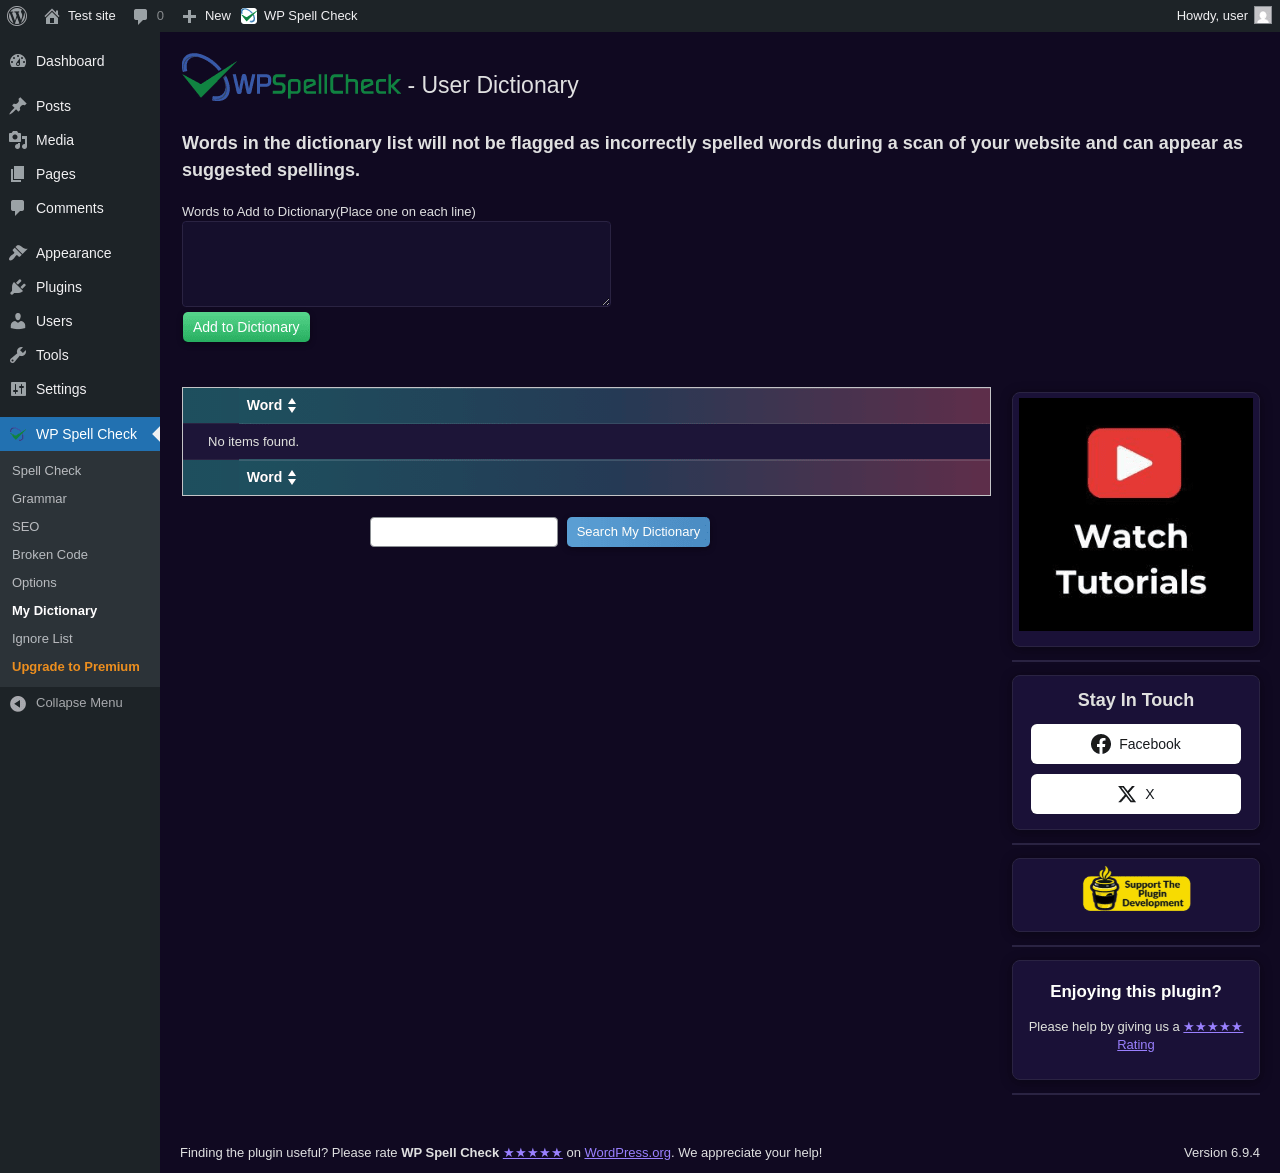Click Upgrade to Premium link

(x=76, y=667)
